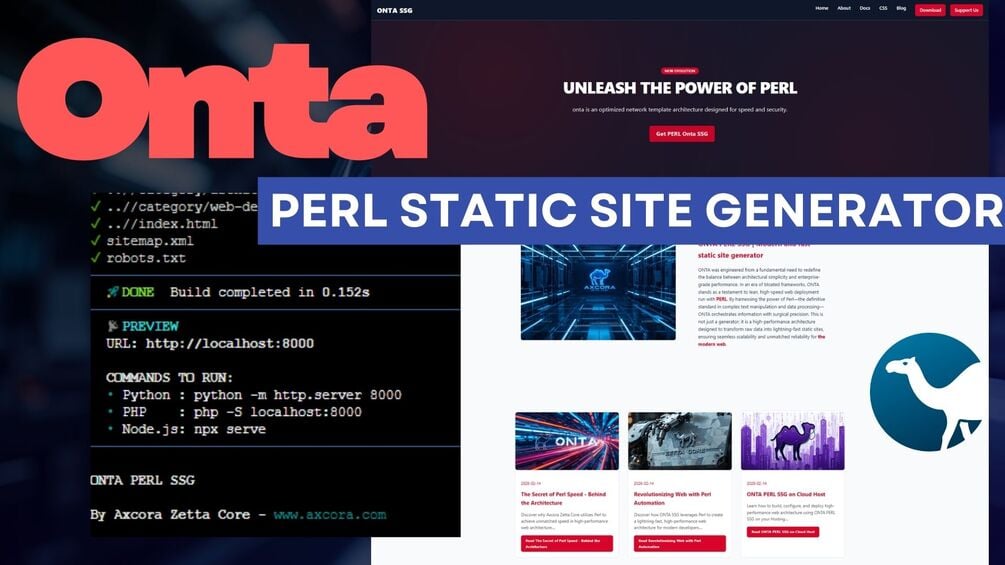Open the Docs nav link
Screen dimensions: 1005x565
coord(865,8)
